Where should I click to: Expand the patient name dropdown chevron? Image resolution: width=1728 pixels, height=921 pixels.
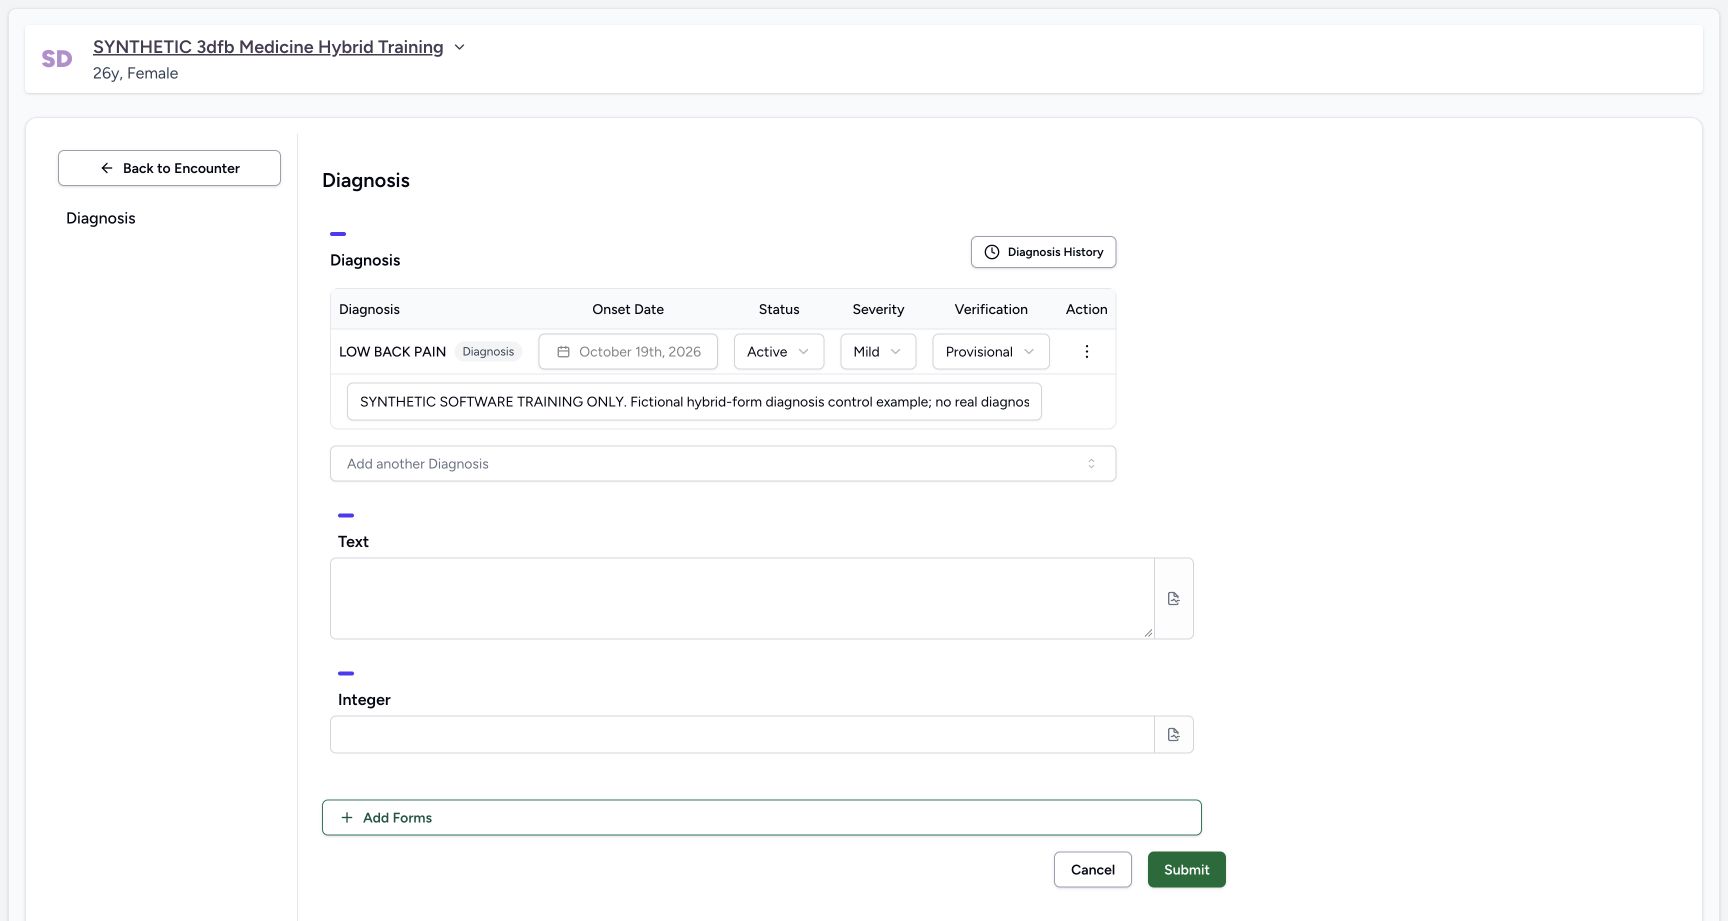pos(459,47)
